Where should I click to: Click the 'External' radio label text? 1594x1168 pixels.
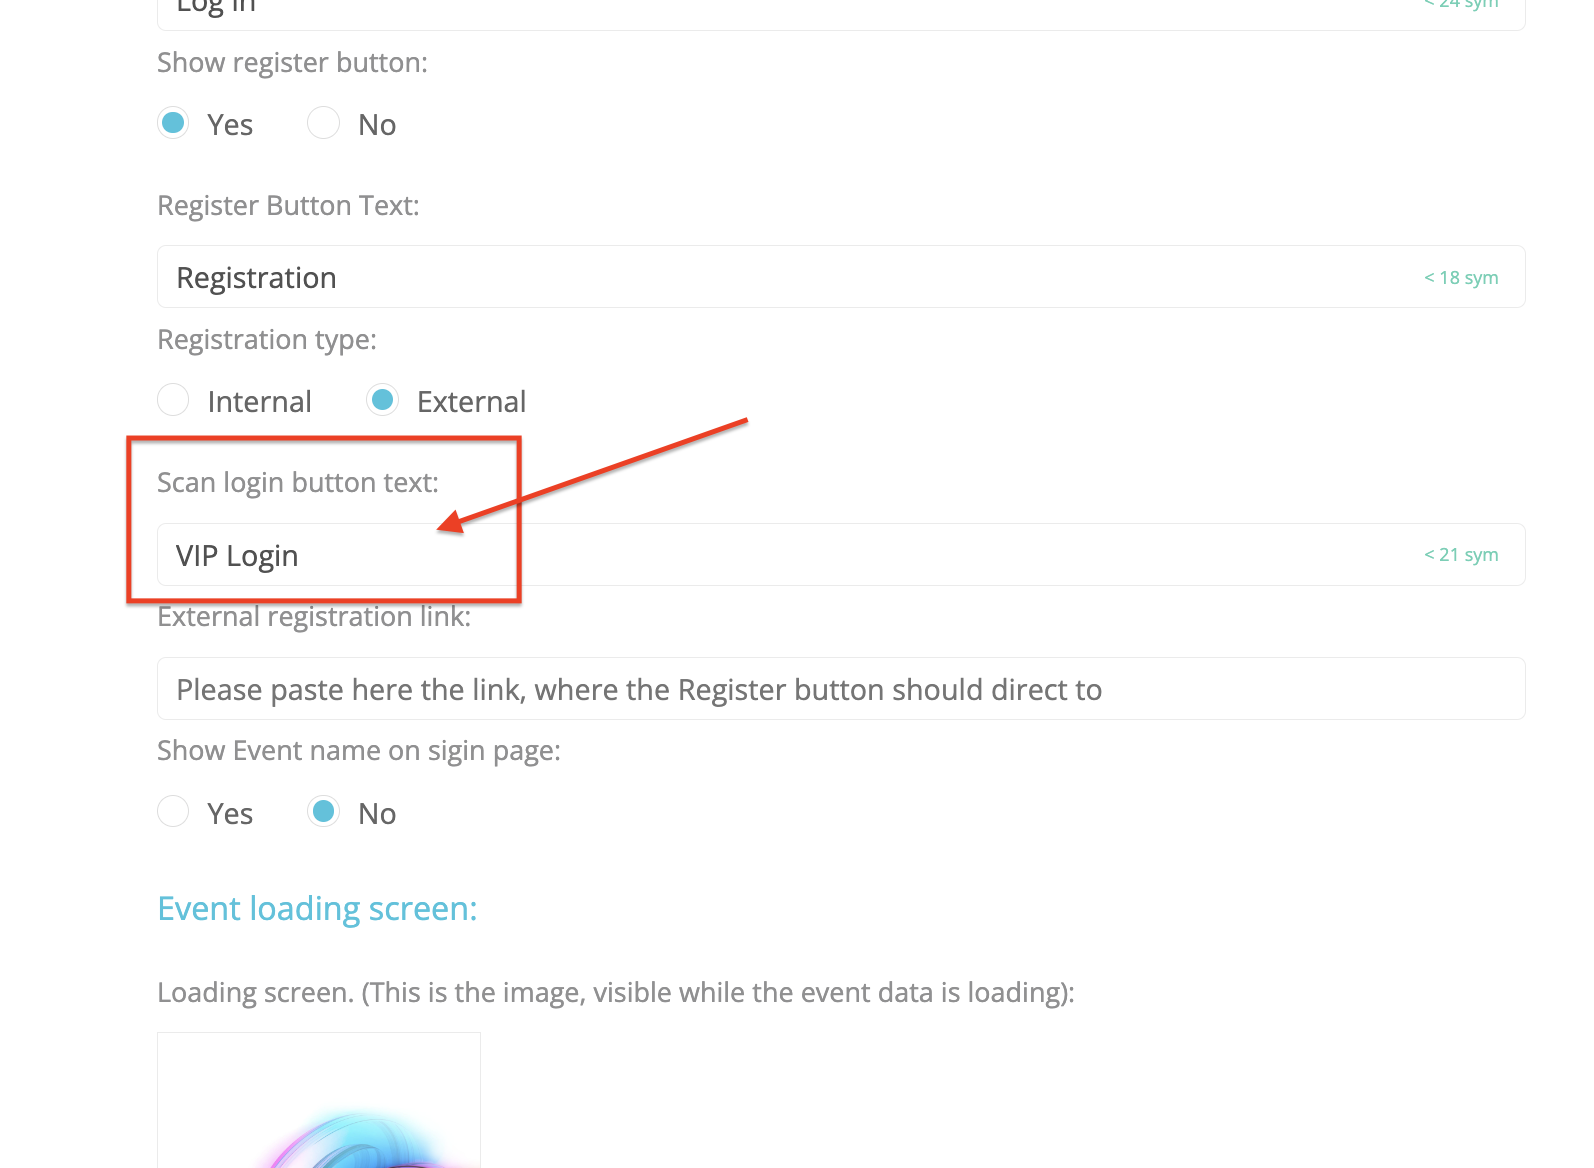(471, 402)
